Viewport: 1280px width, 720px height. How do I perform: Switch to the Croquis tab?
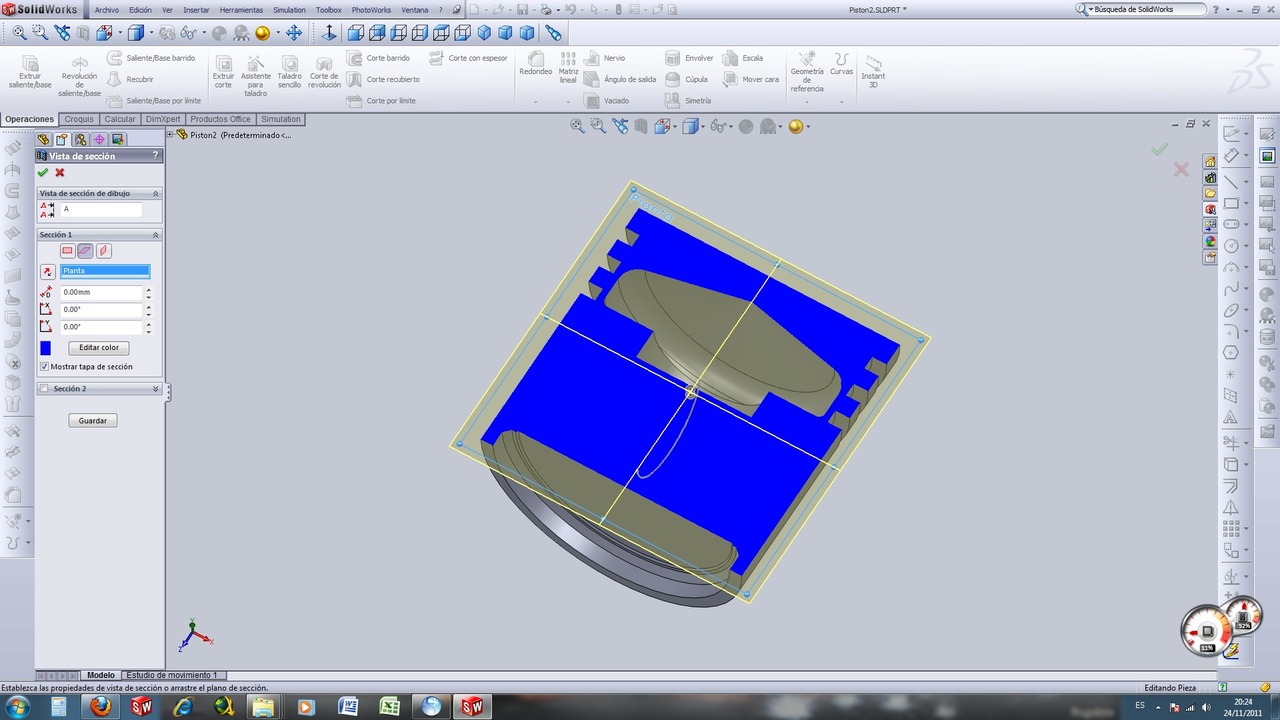pyautogui.click(x=79, y=119)
